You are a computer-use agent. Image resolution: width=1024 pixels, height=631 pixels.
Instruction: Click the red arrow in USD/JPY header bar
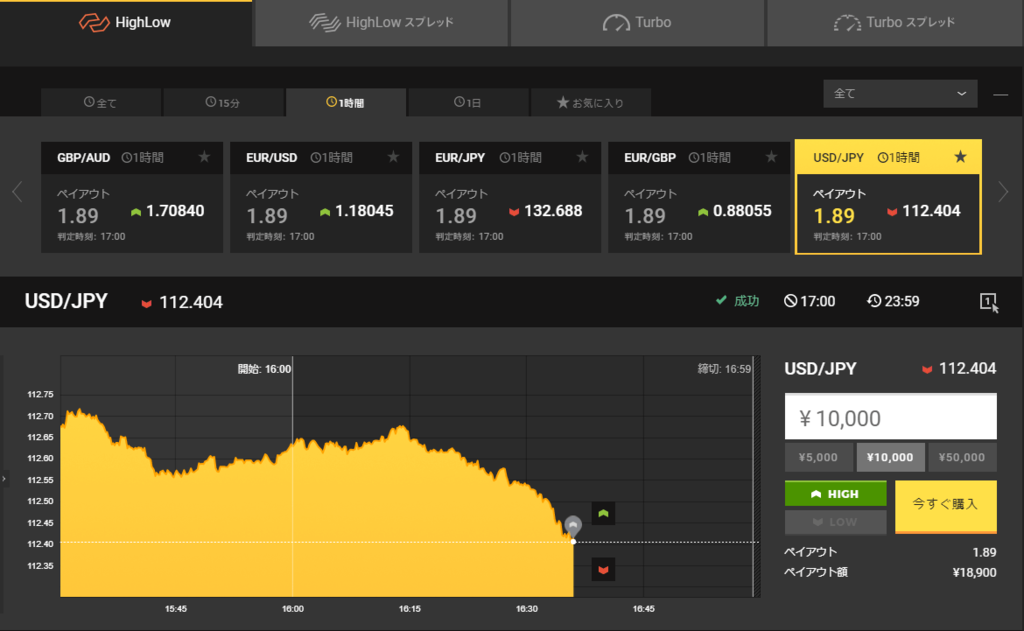point(146,303)
